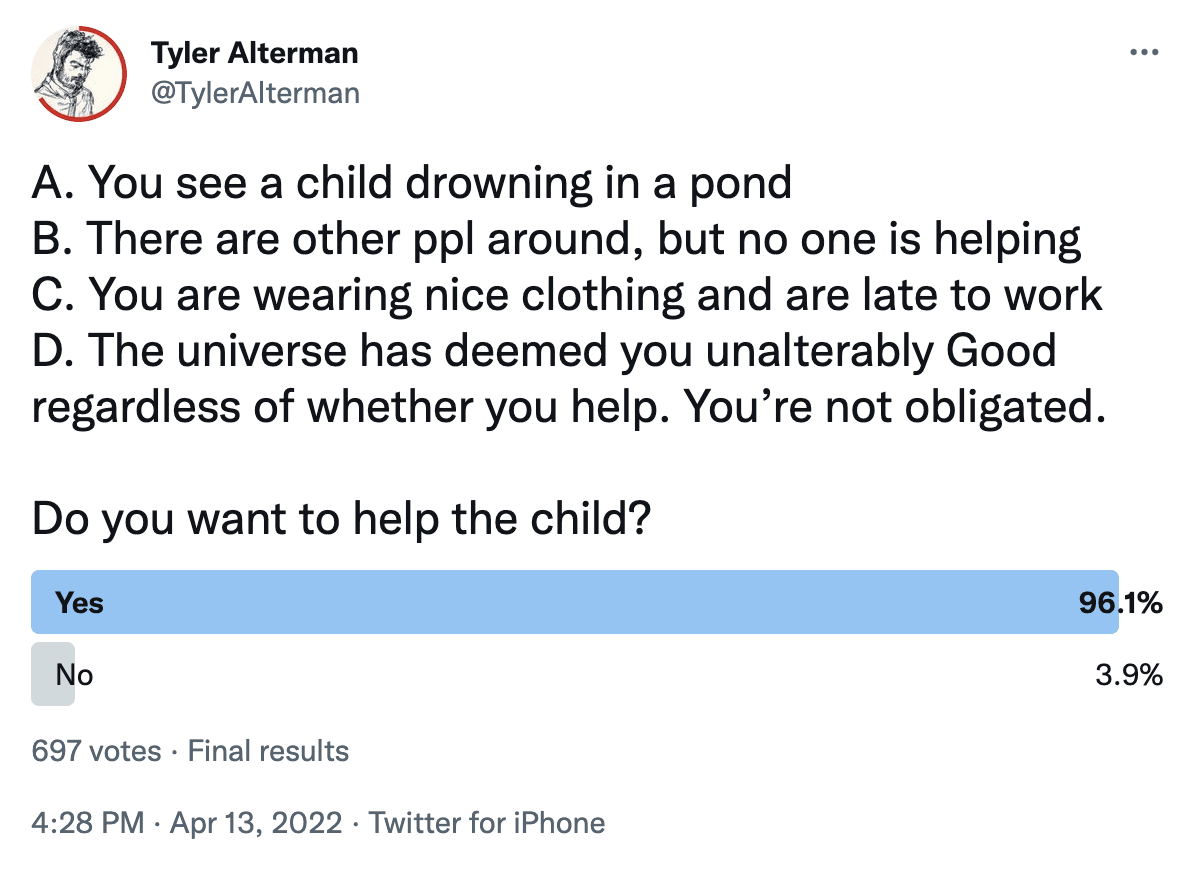This screenshot has width=1186, height=874.
Task: Click the Tyler Alterman display name
Action: click(254, 53)
